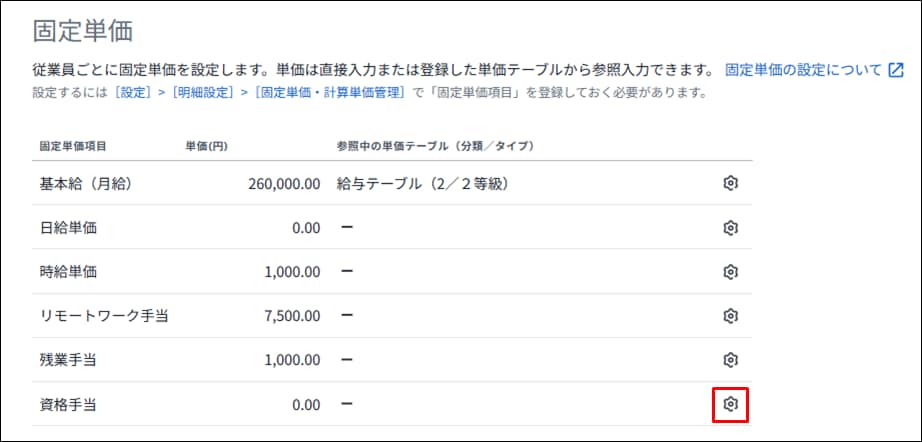Image resolution: width=922 pixels, height=442 pixels.
Task: Click the 固定単価項目 column header
Action: [x=73, y=146]
